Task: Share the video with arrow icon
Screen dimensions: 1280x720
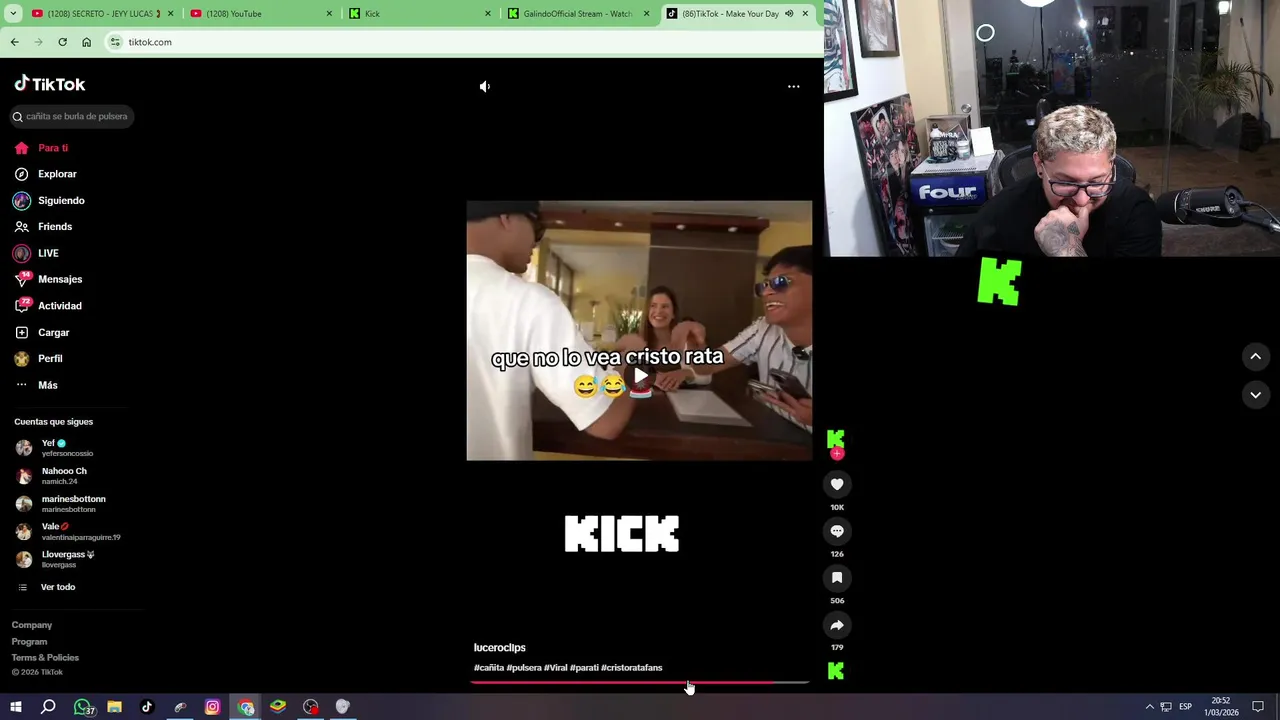Action: click(837, 625)
